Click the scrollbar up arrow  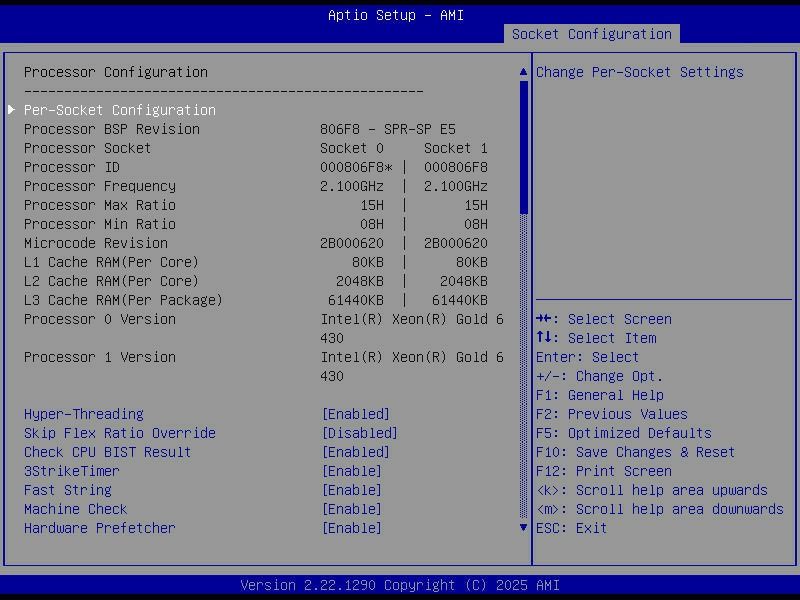click(x=523, y=72)
